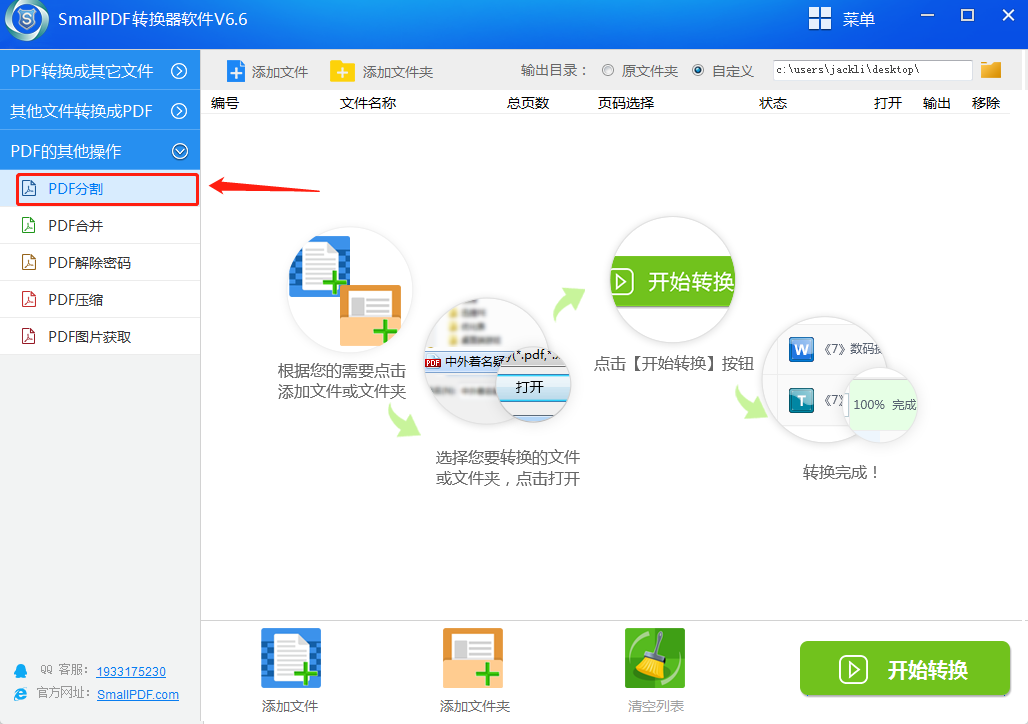The image size is (1028, 724).
Task: Collapse the PDF的其他操作 section
Action: (x=180, y=151)
